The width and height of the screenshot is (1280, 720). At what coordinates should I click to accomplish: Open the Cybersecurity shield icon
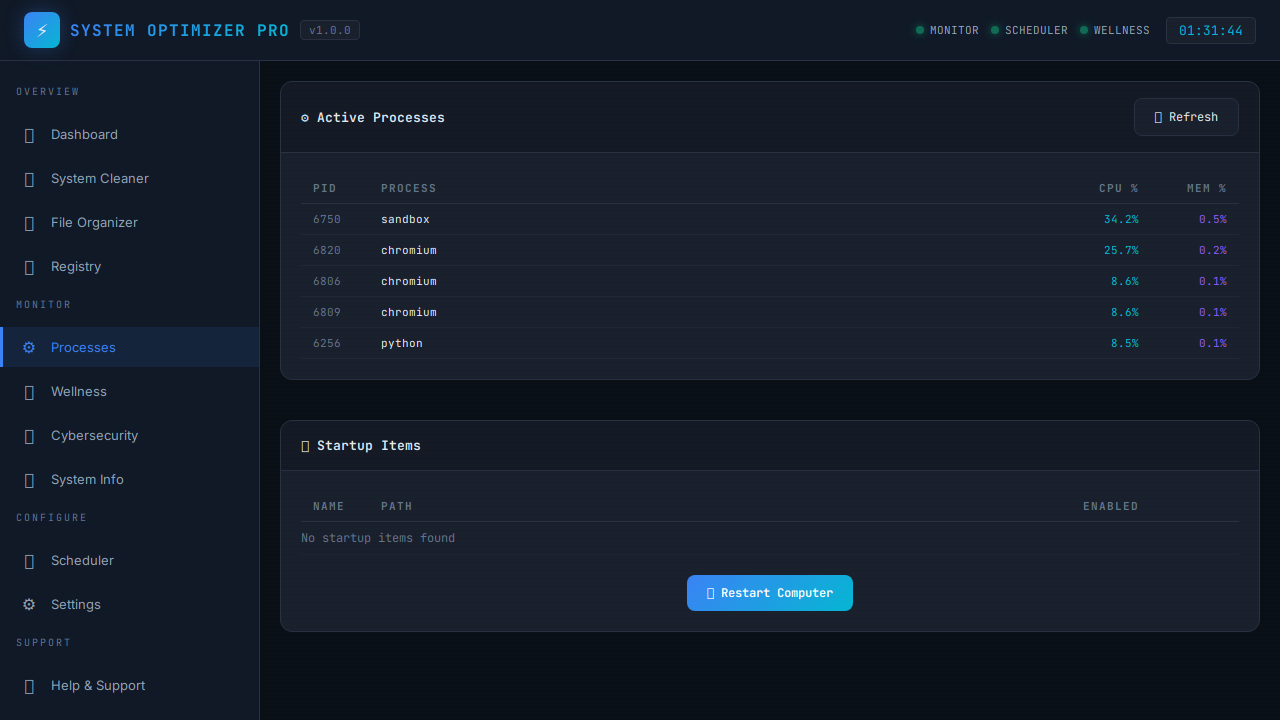point(29,435)
